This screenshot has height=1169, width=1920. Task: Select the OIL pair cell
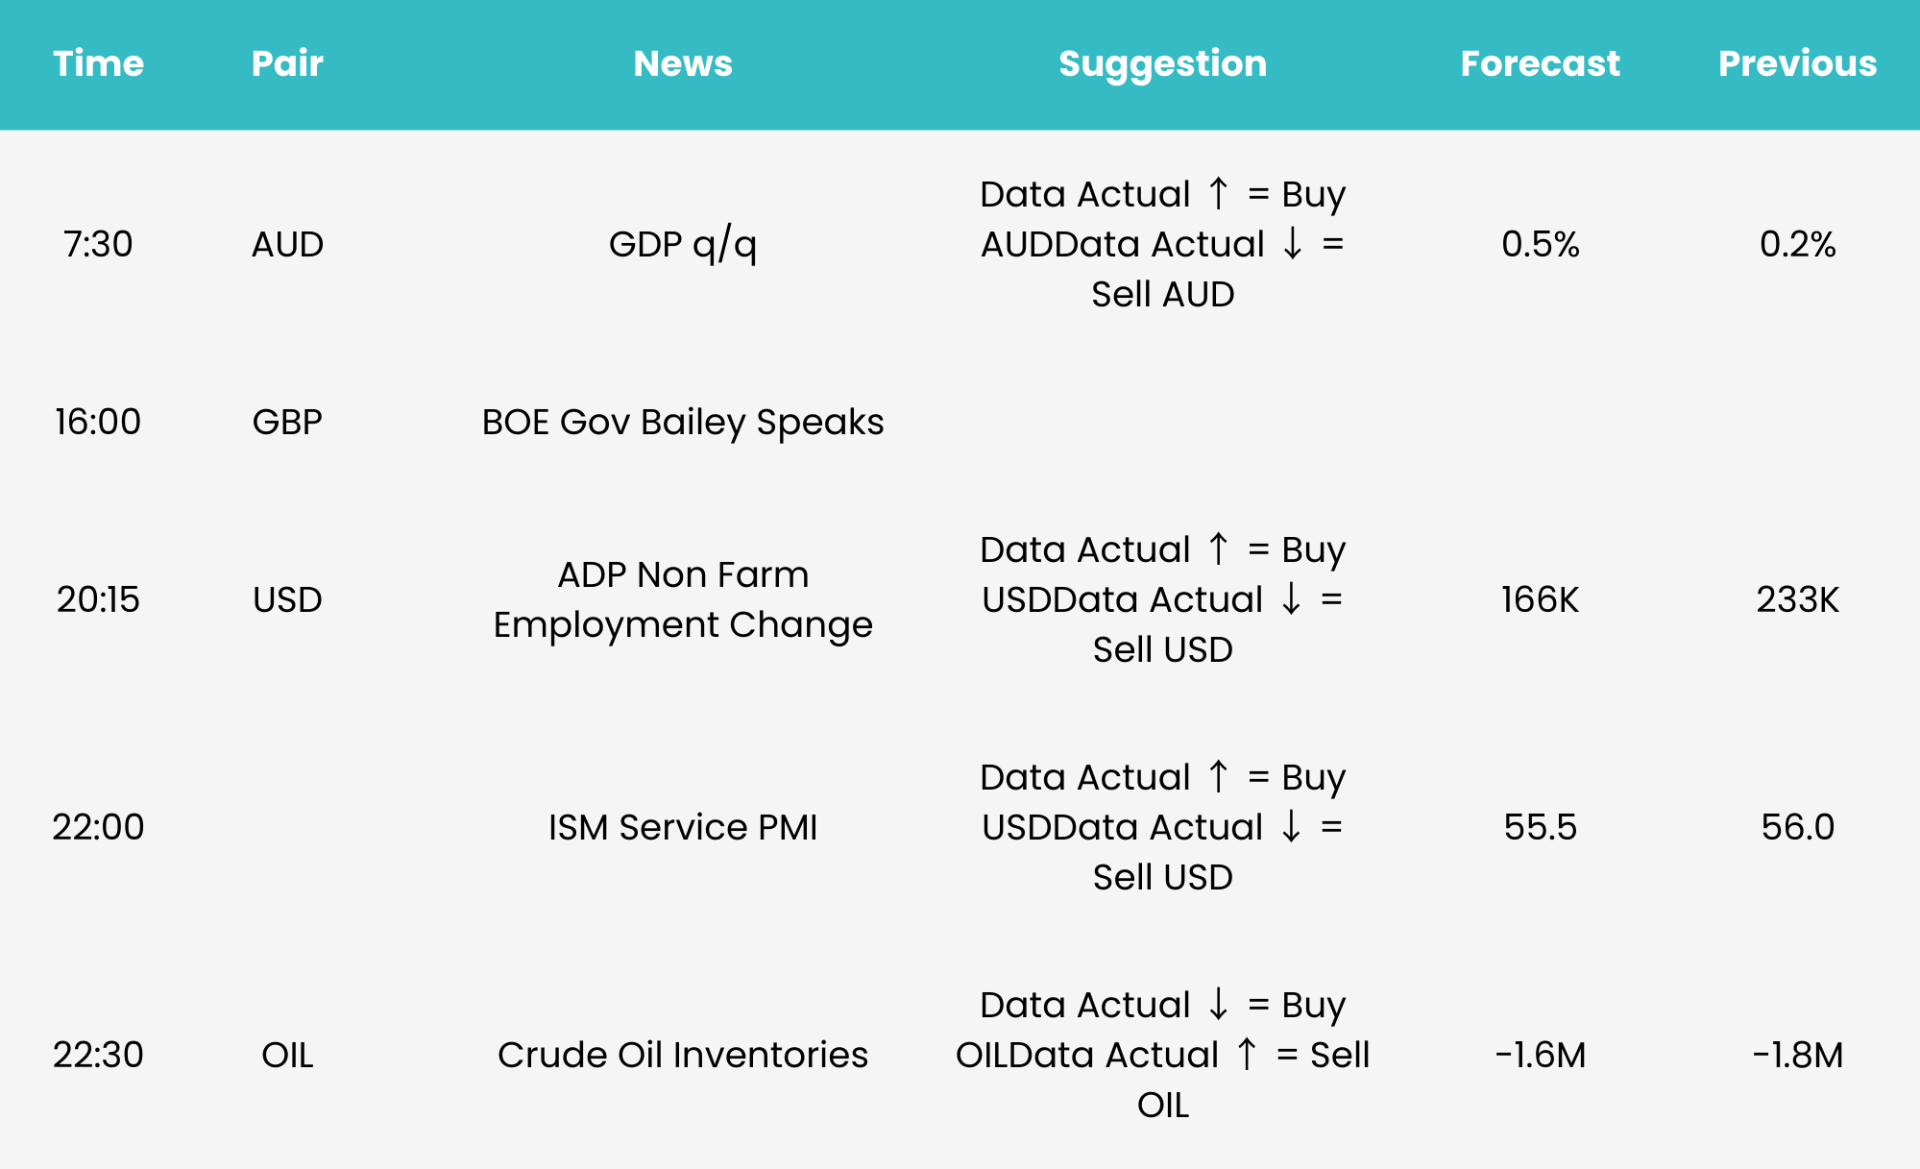(287, 1054)
